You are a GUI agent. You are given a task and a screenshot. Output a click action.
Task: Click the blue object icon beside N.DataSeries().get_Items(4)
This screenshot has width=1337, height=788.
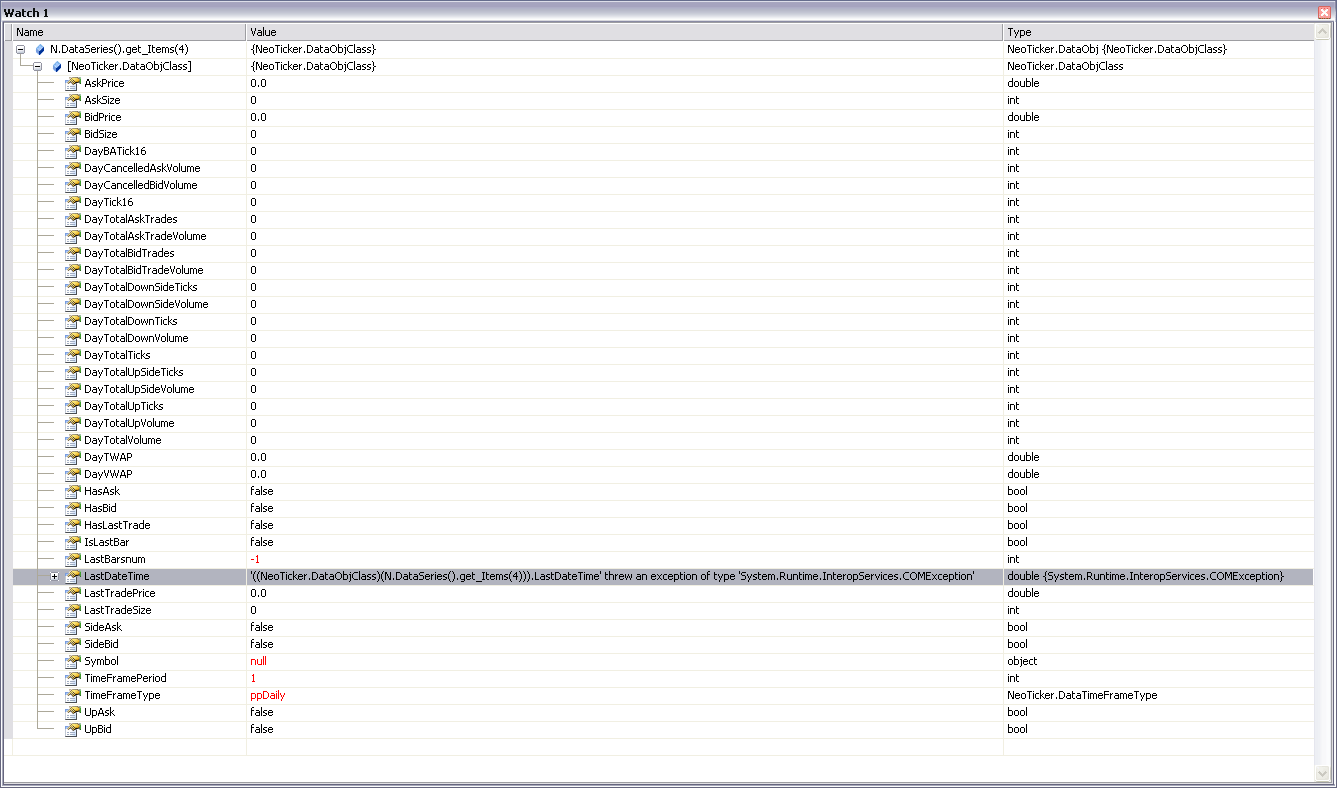click(x=42, y=48)
